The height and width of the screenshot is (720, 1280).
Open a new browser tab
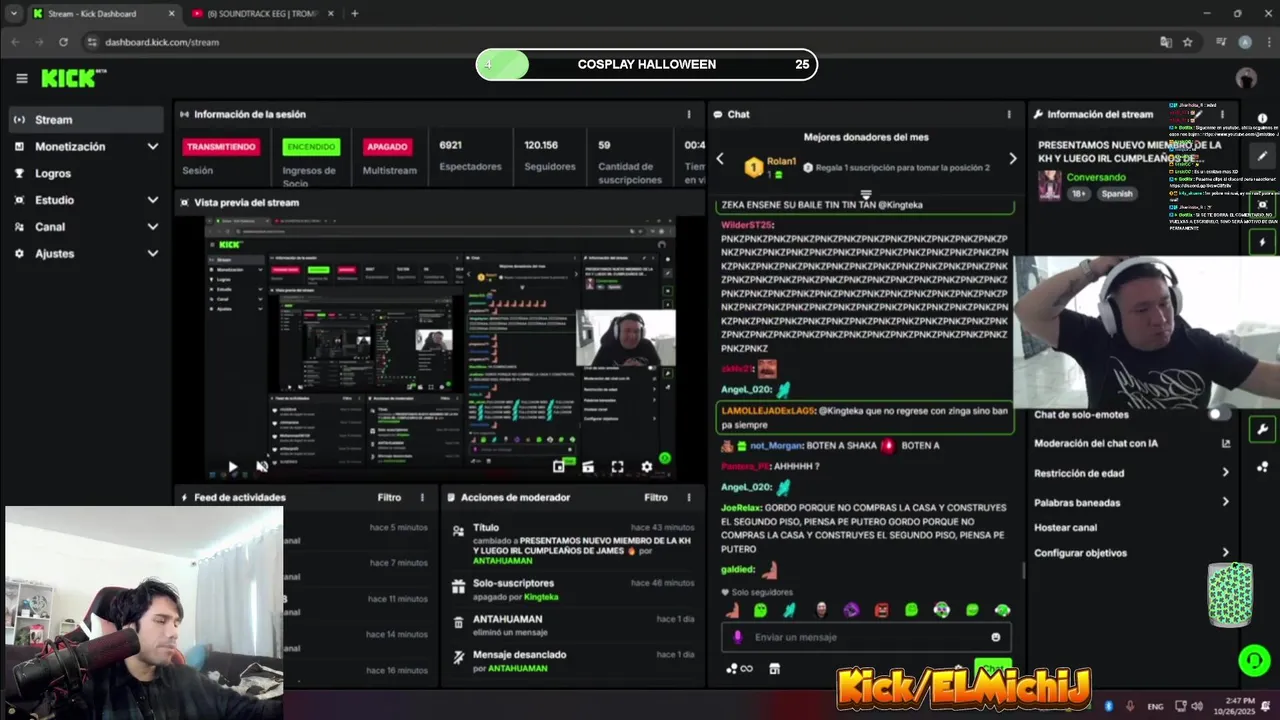tap(354, 13)
